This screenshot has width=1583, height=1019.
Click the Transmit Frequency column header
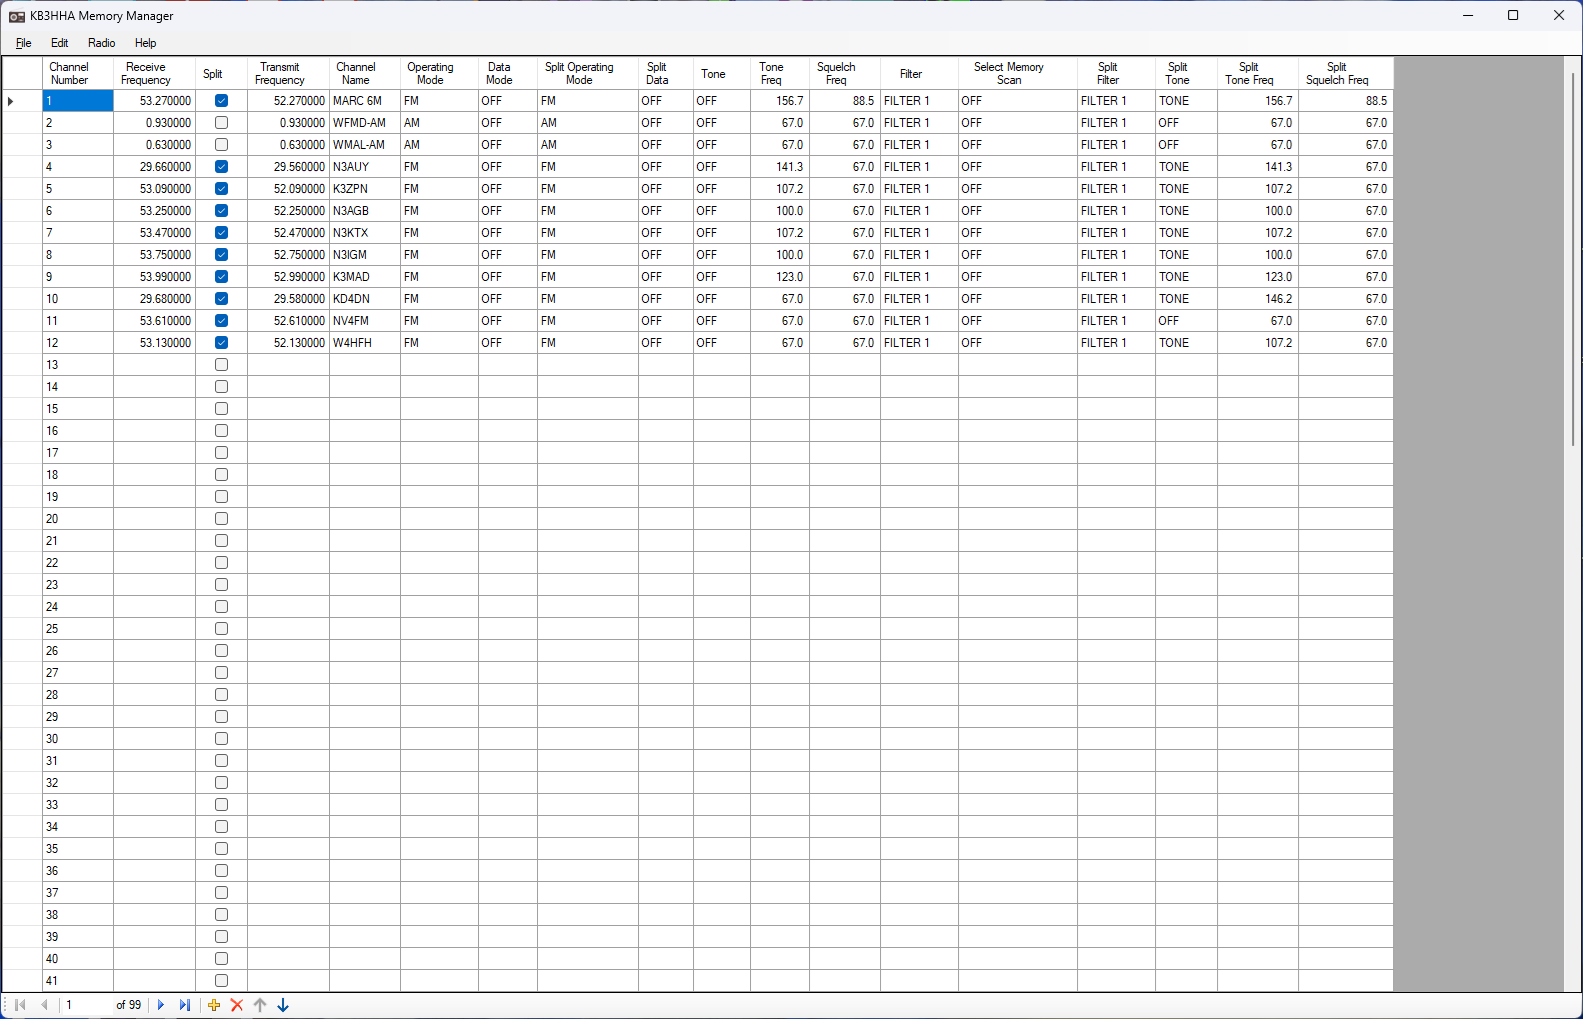pyautogui.click(x=289, y=74)
